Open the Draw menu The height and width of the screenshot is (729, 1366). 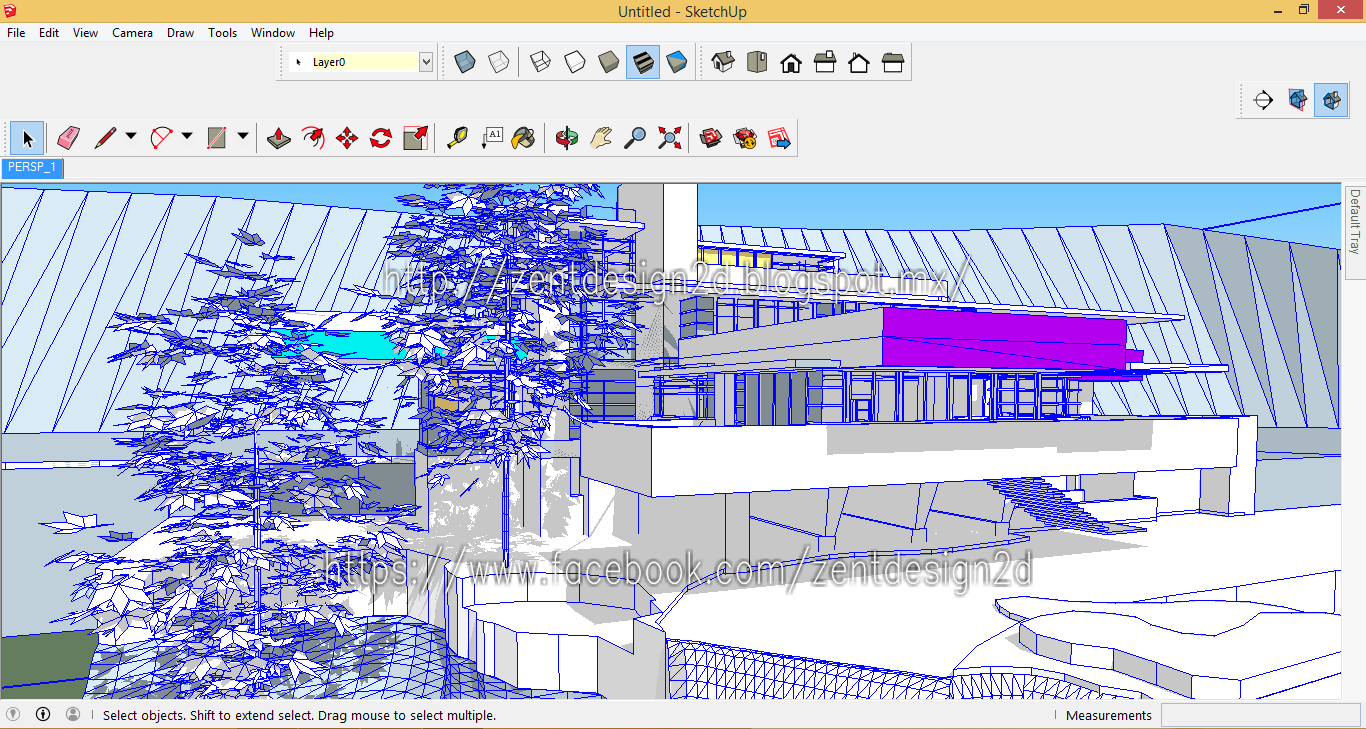click(181, 33)
